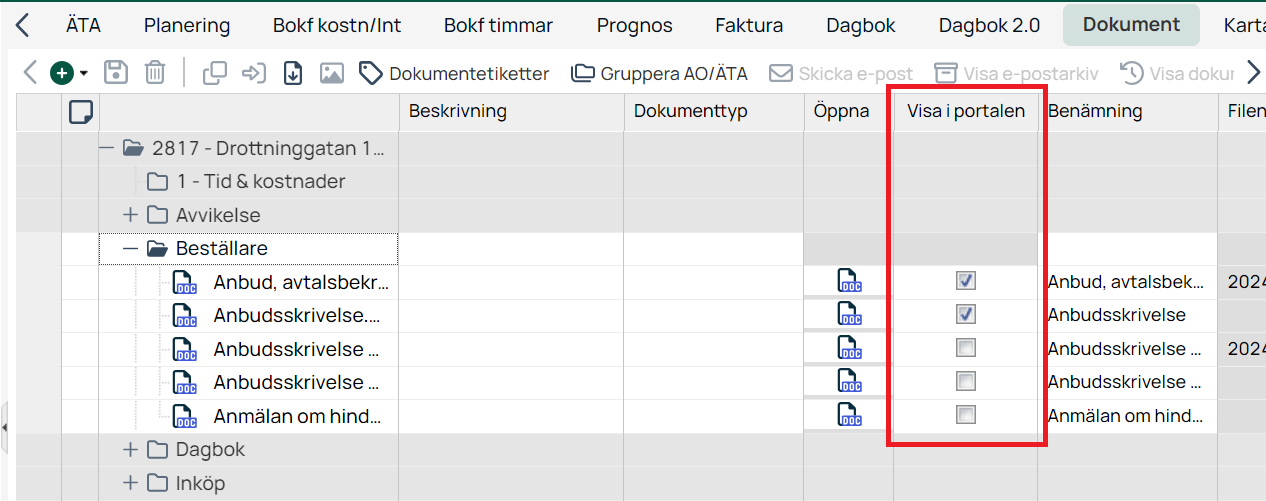The width and height of the screenshot is (1266, 501).
Task: Click Gruppera AO/ÄTA button
Action: (x=659, y=73)
